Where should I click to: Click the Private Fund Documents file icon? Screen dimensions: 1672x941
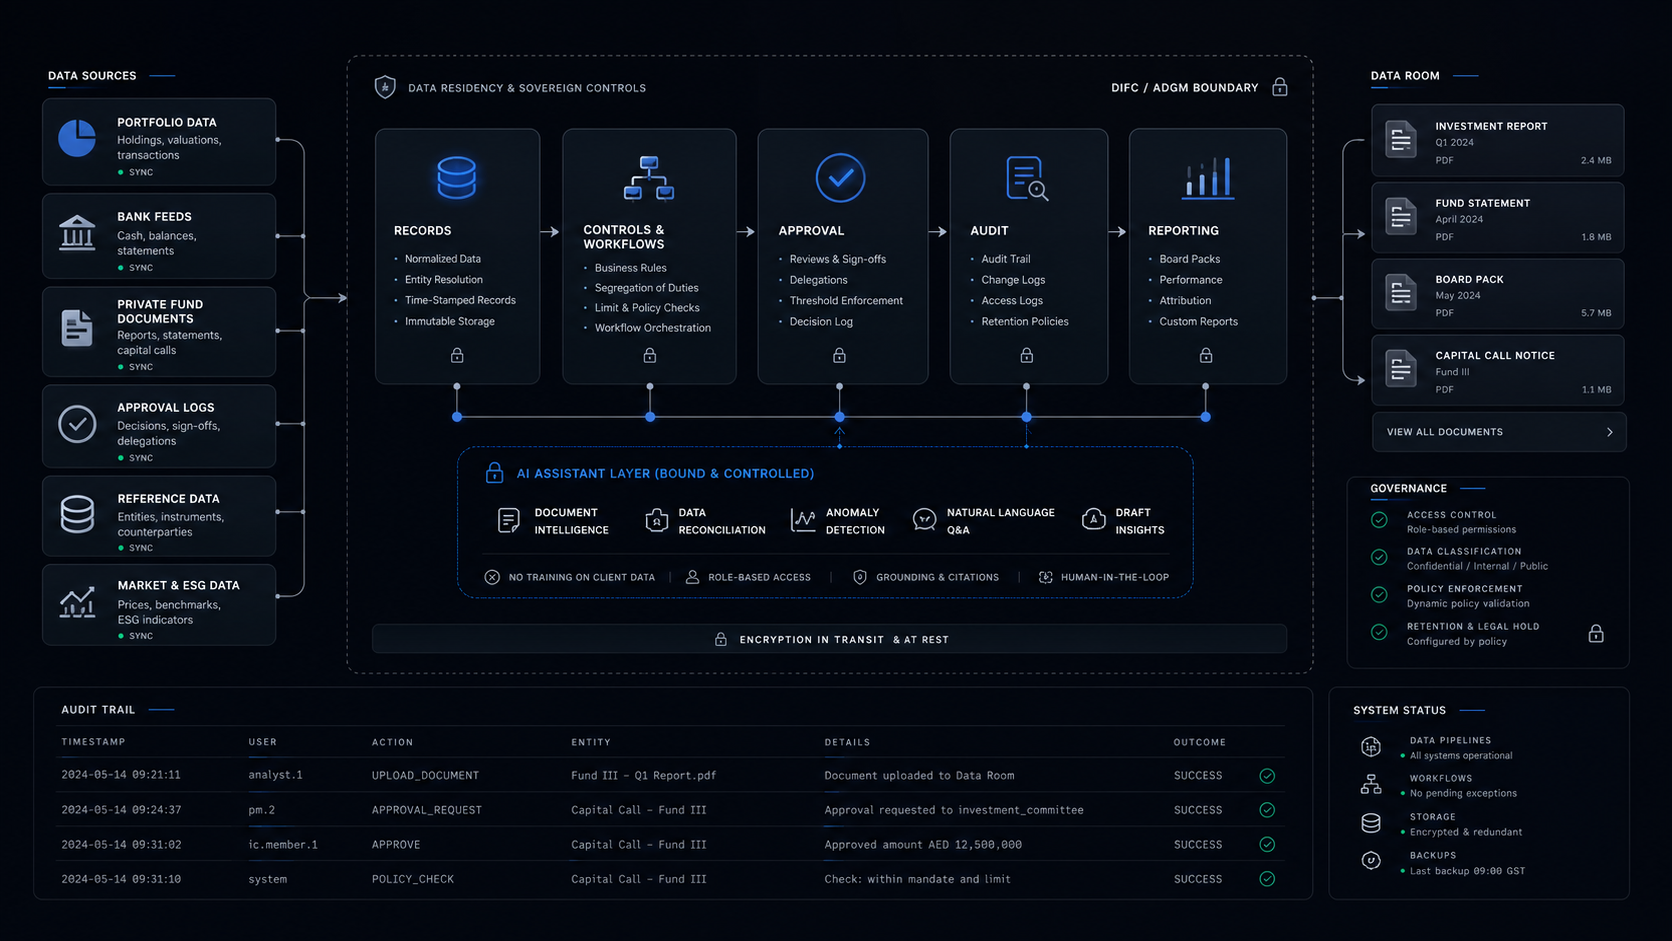[77, 328]
